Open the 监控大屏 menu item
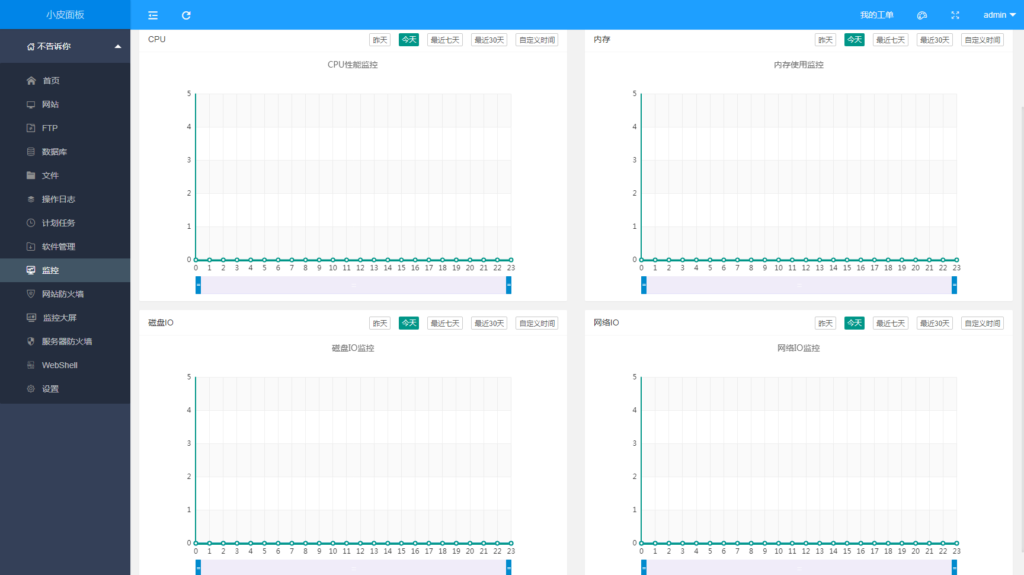This screenshot has height=575, width=1024. tap(65, 318)
